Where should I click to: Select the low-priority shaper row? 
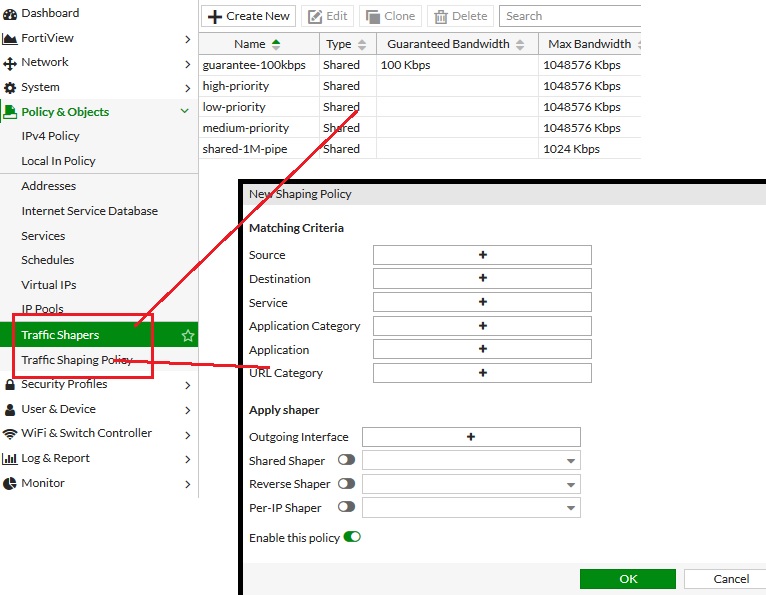[420, 107]
